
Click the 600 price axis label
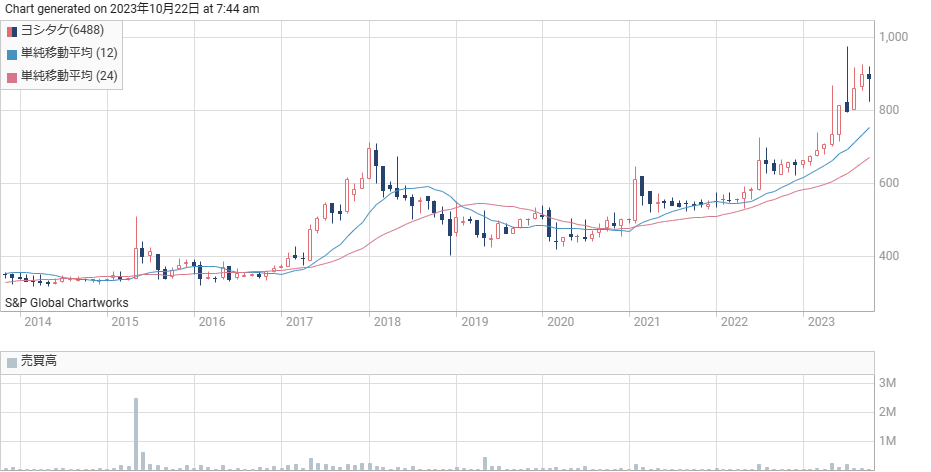coord(889,183)
